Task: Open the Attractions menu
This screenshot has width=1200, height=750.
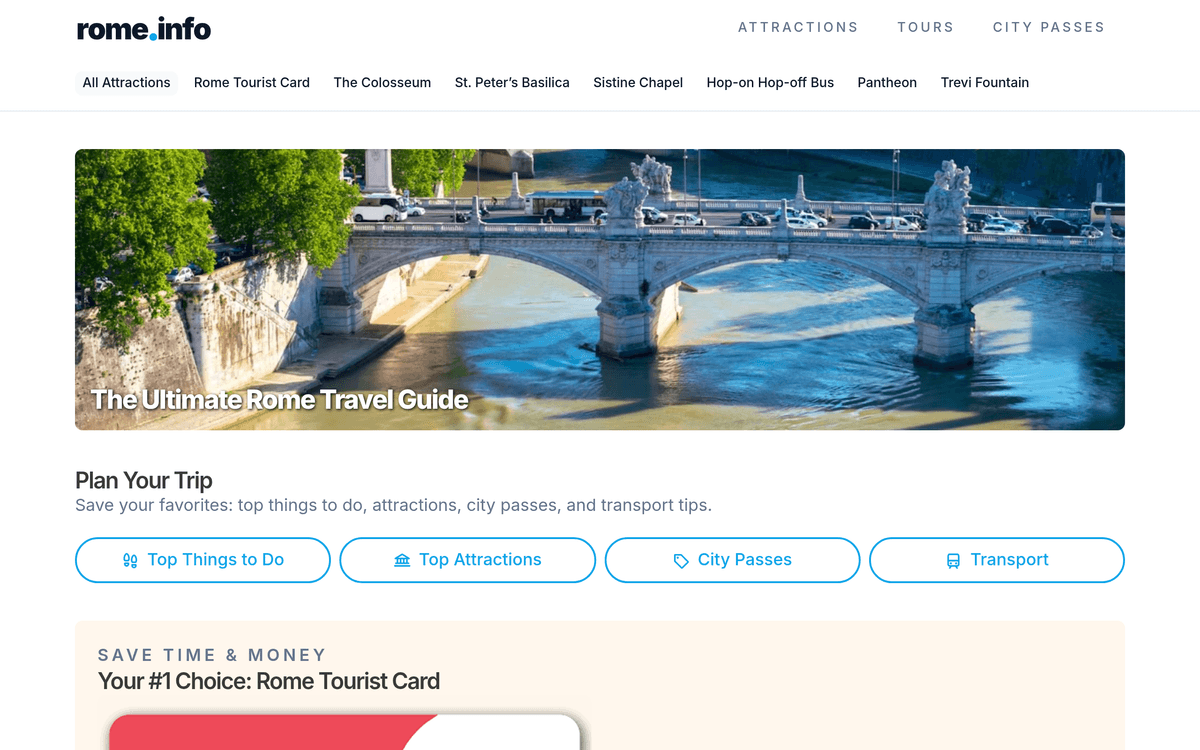Action: coord(798,27)
